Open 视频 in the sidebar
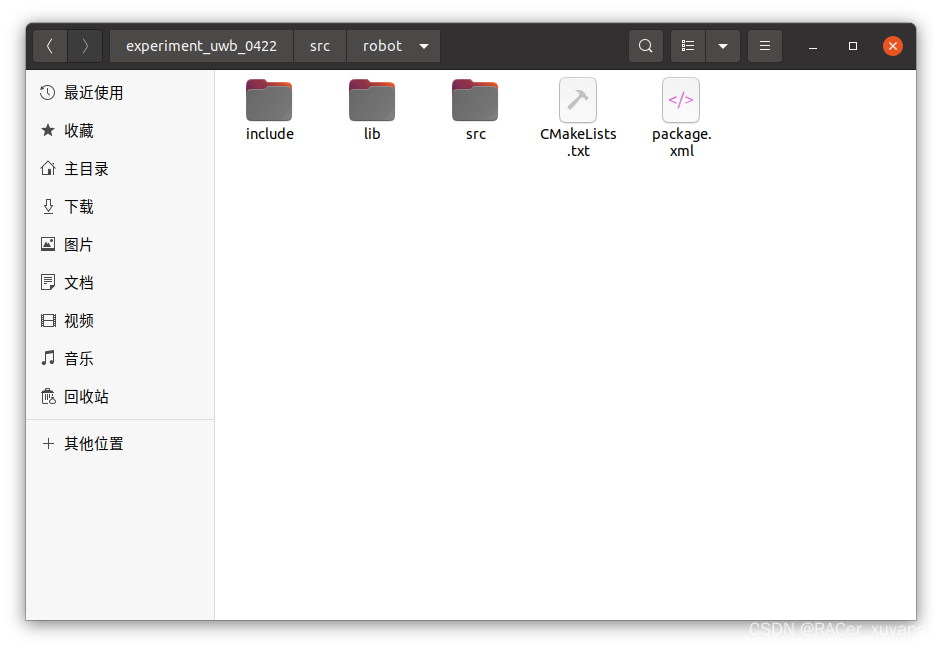Screen dimensions: 942x649 120,320
